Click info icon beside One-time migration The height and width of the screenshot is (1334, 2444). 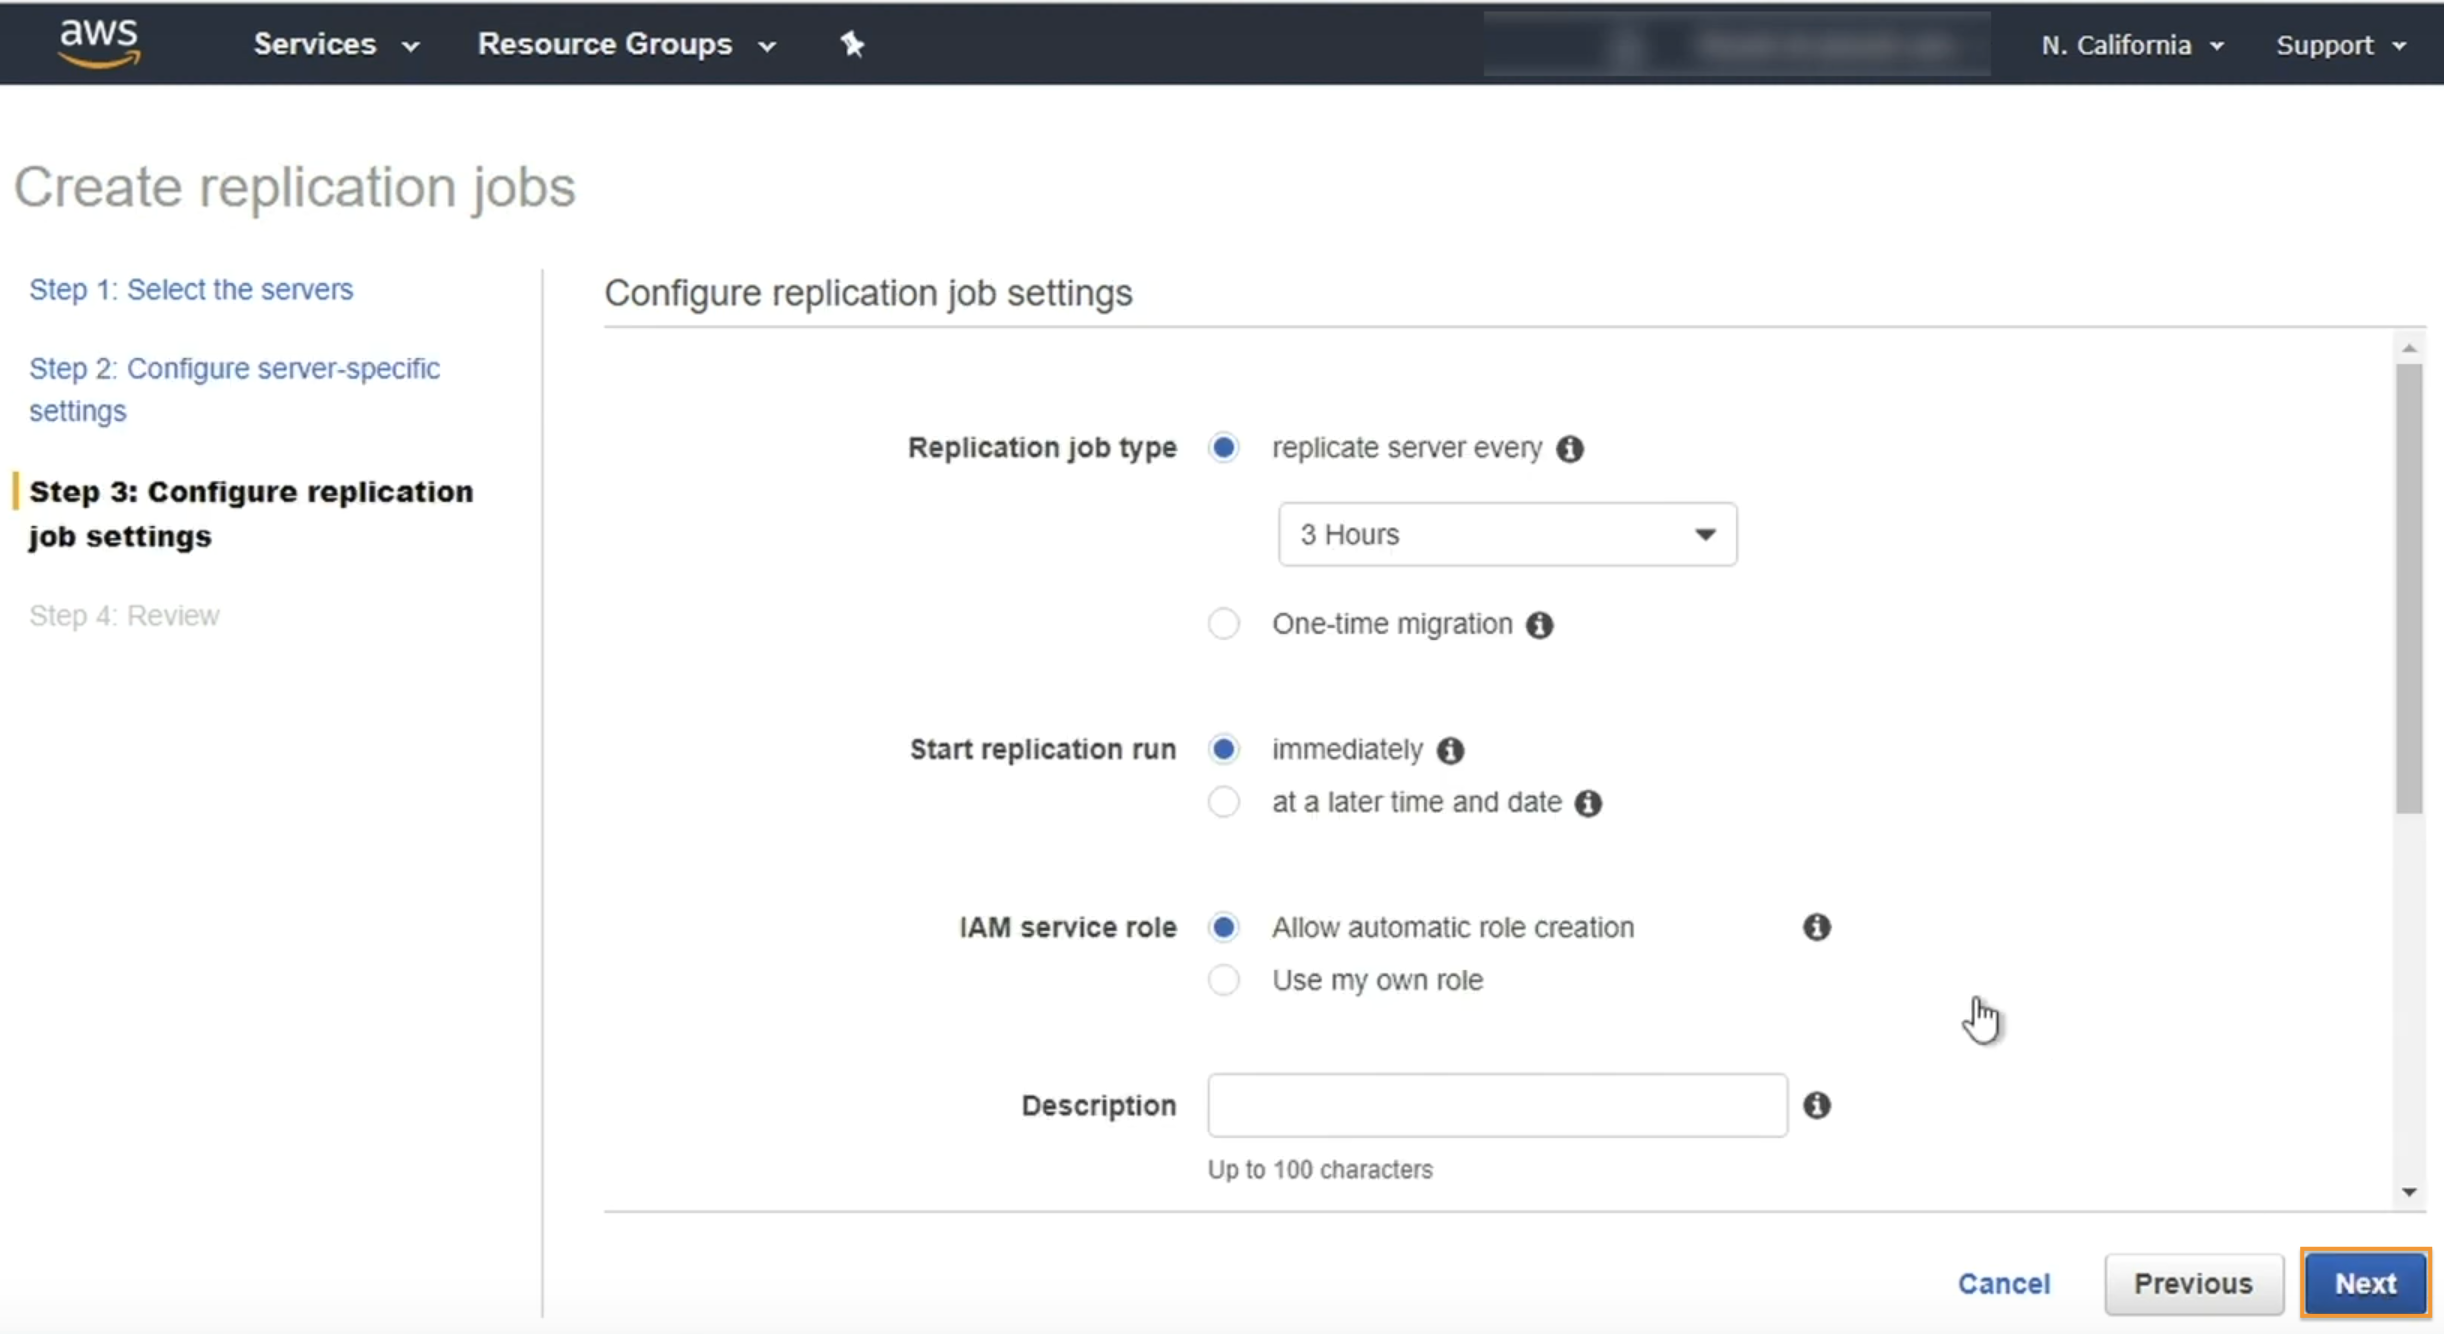tap(1539, 625)
